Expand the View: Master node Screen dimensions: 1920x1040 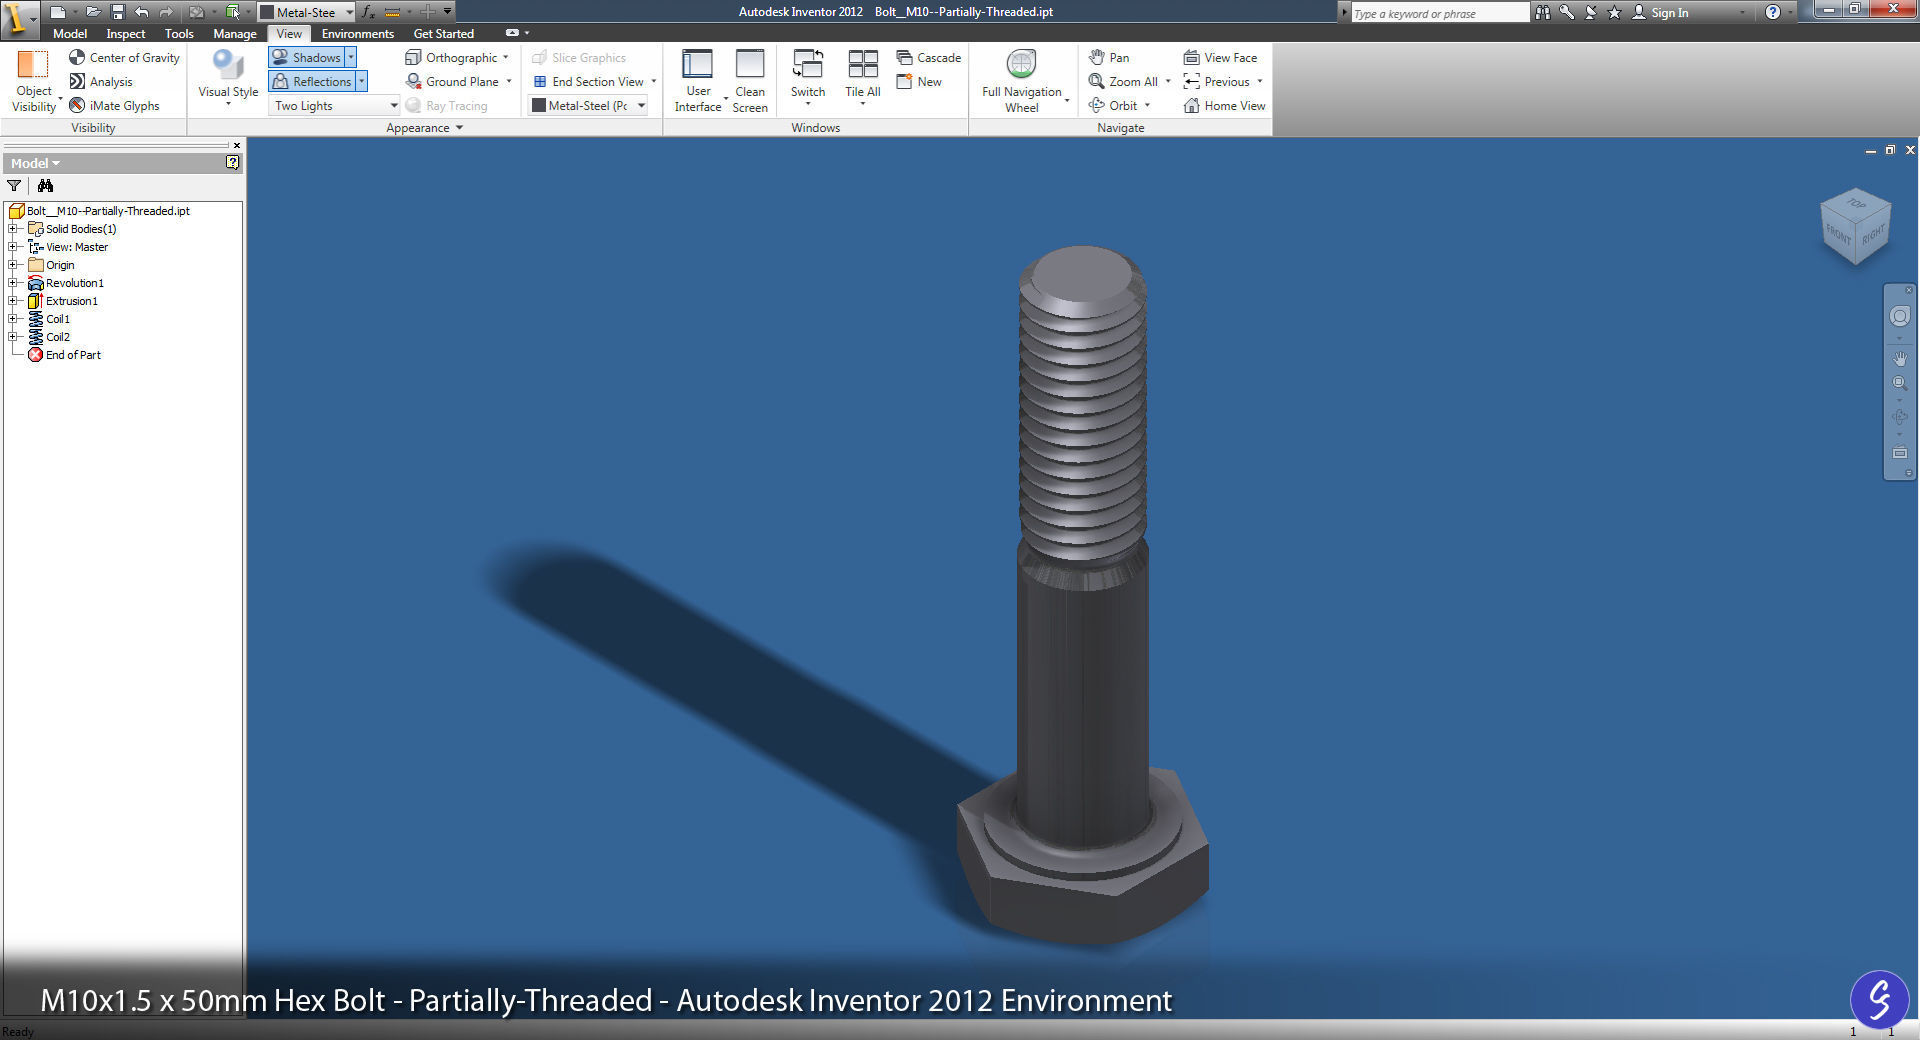tap(13, 247)
